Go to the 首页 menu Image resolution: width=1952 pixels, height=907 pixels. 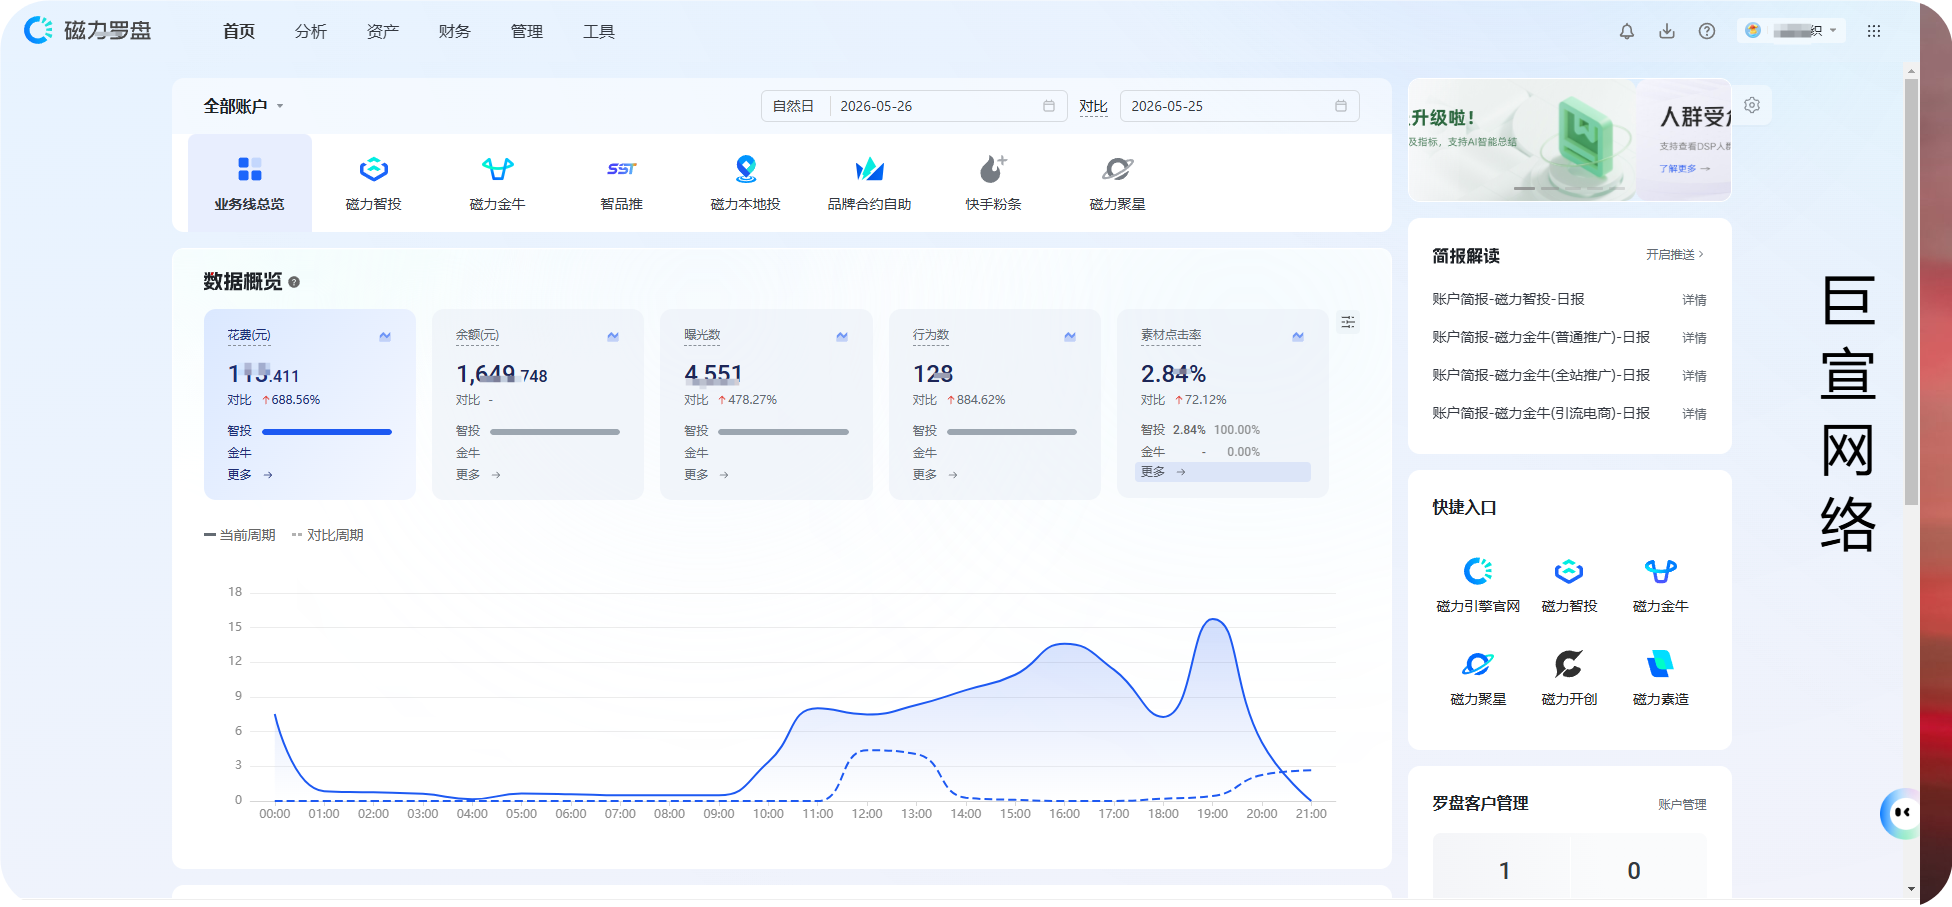tap(239, 31)
